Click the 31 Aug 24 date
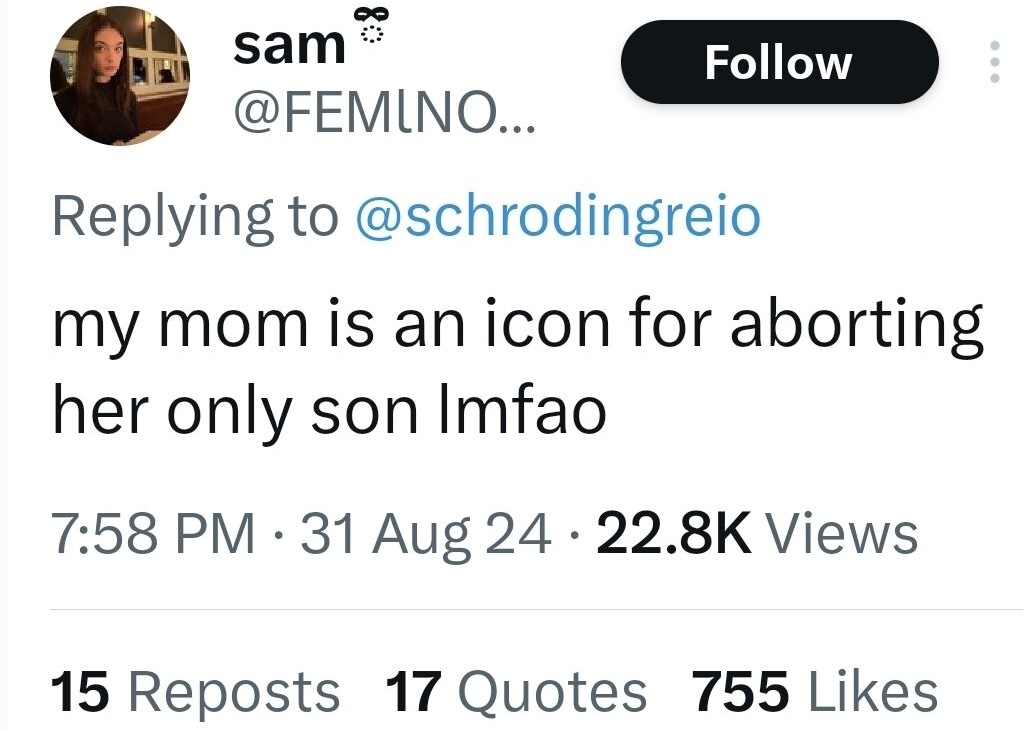 [426, 533]
